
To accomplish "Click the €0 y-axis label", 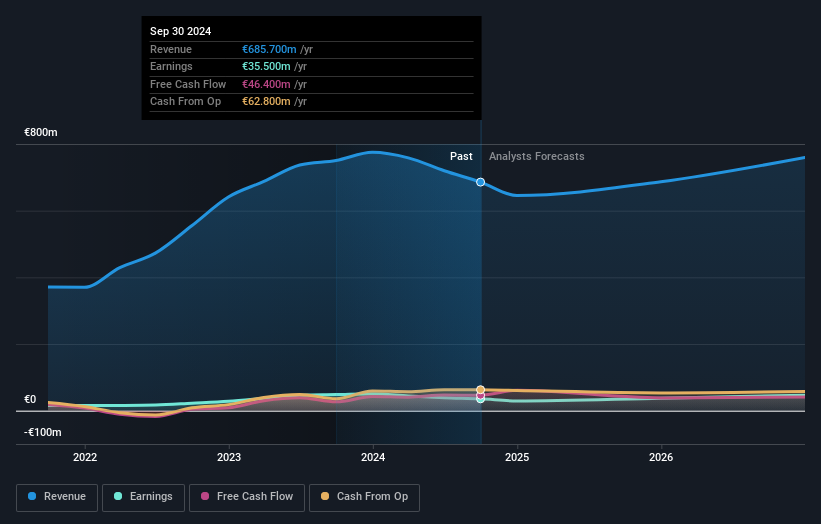I will (x=30, y=399).
